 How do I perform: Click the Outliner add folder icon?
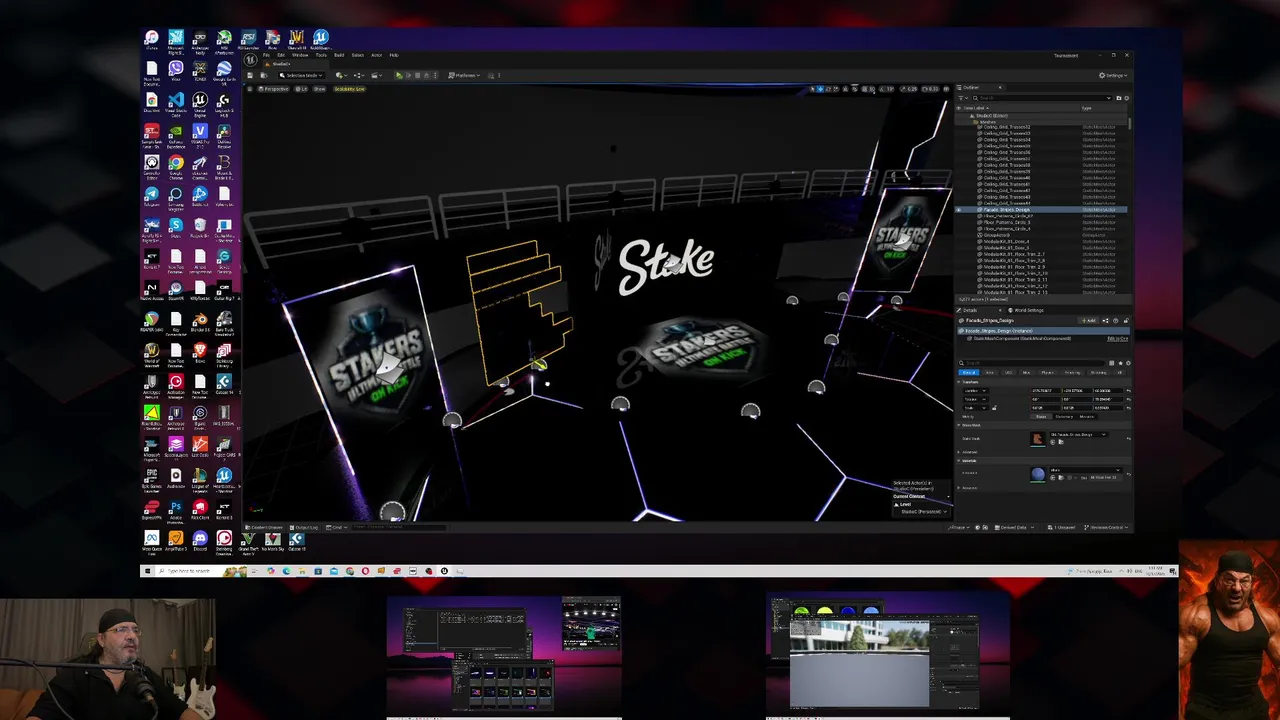coord(1119,98)
